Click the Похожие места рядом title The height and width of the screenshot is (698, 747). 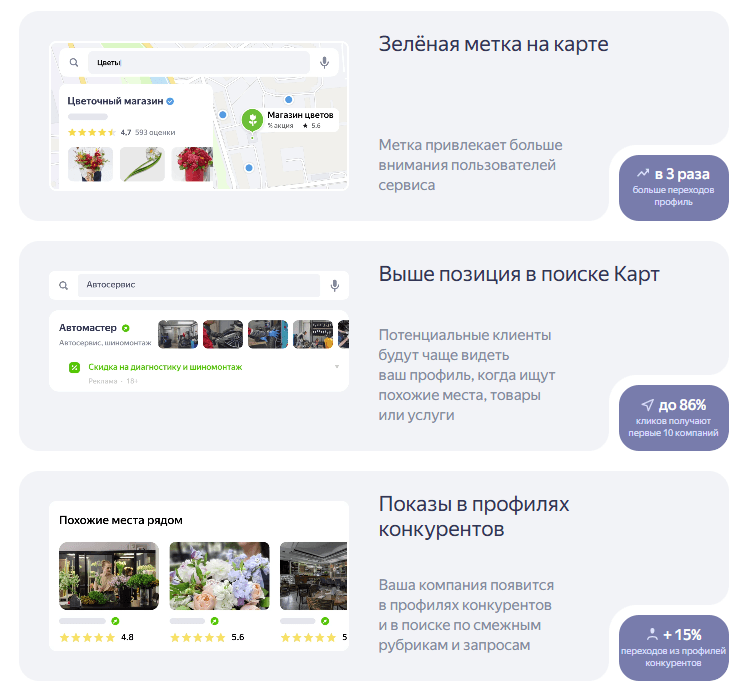tap(121, 520)
